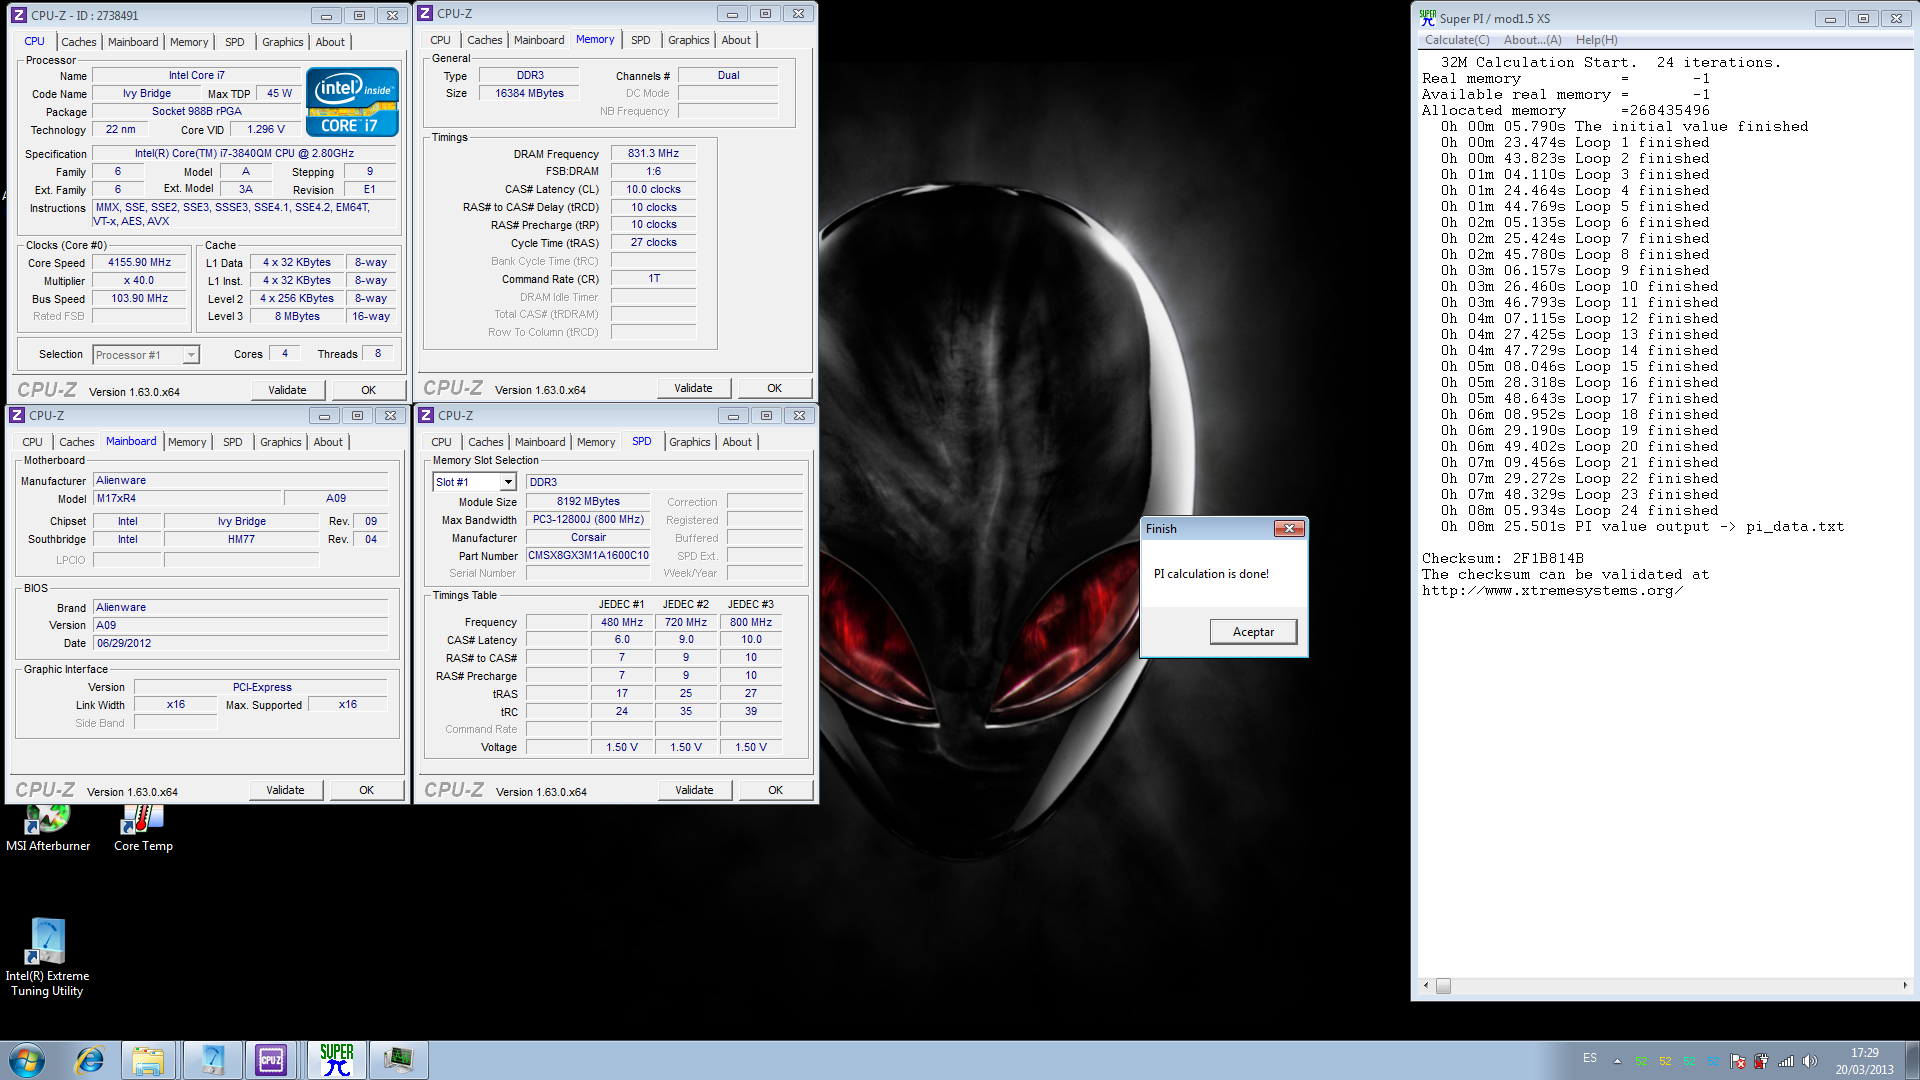Click Validate in the Mainboard window
Image resolution: width=1920 pixels, height=1080 pixels.
click(285, 790)
